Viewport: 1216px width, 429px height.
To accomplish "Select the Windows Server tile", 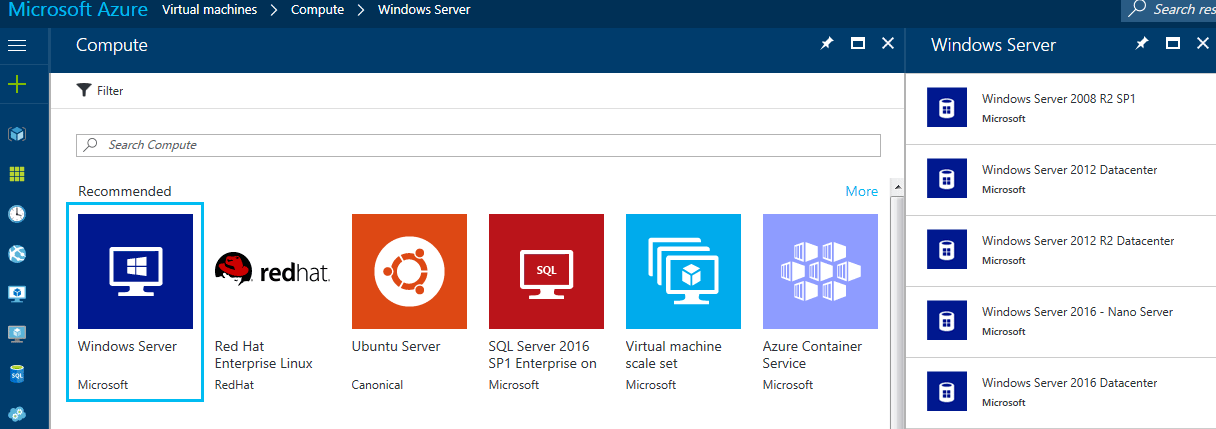I will (x=135, y=301).
